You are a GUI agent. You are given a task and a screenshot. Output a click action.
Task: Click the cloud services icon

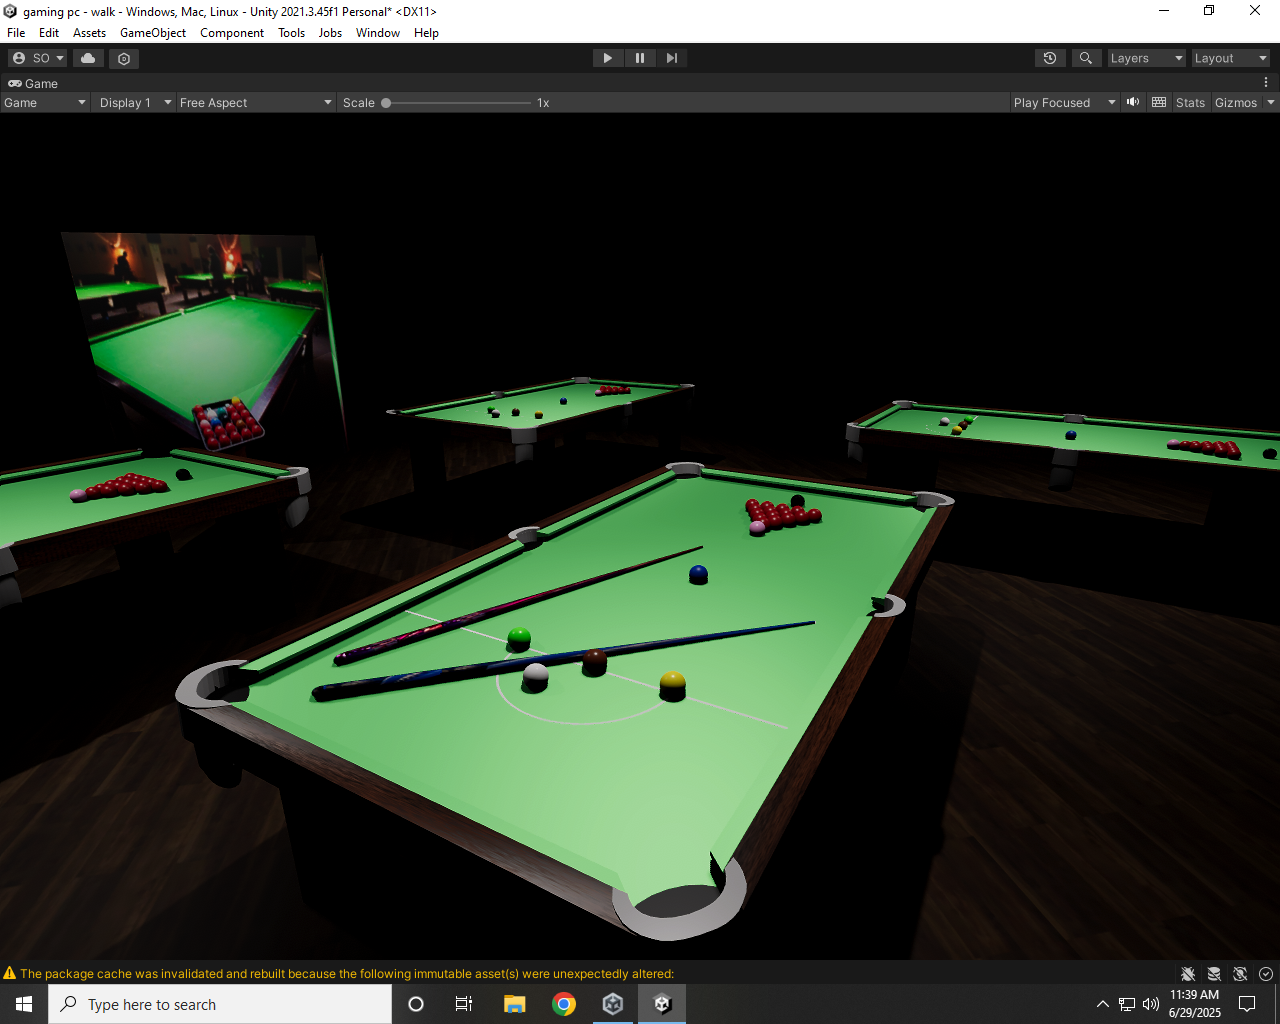pyautogui.click(x=88, y=58)
